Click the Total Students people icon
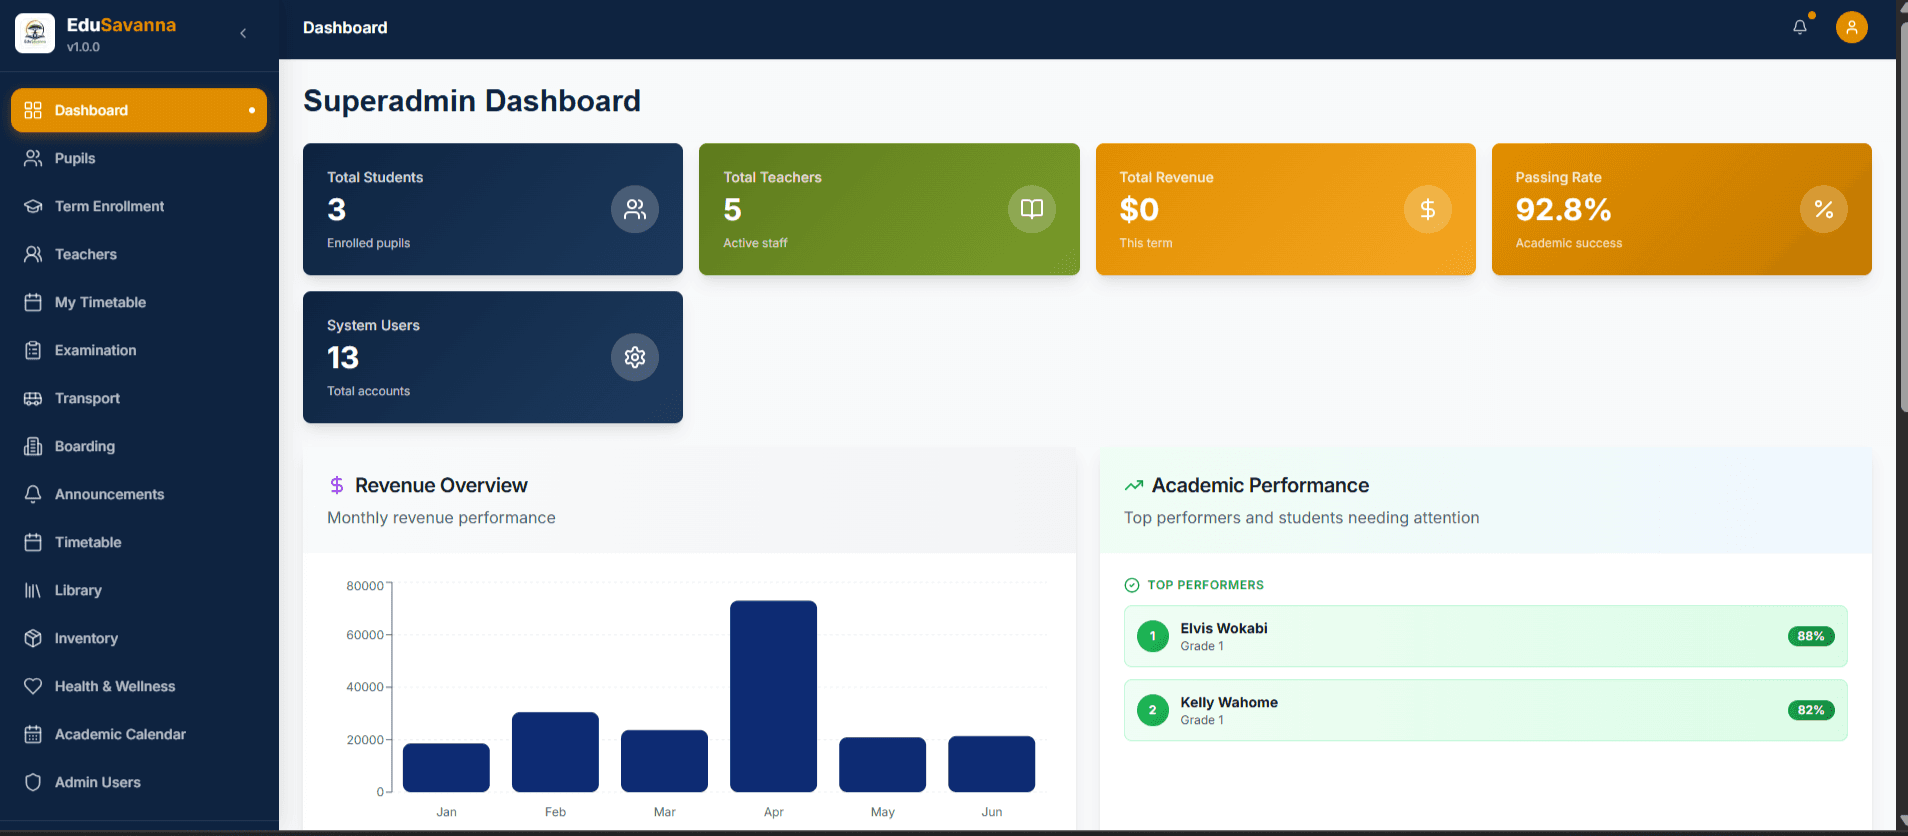This screenshot has width=1908, height=836. [x=635, y=209]
